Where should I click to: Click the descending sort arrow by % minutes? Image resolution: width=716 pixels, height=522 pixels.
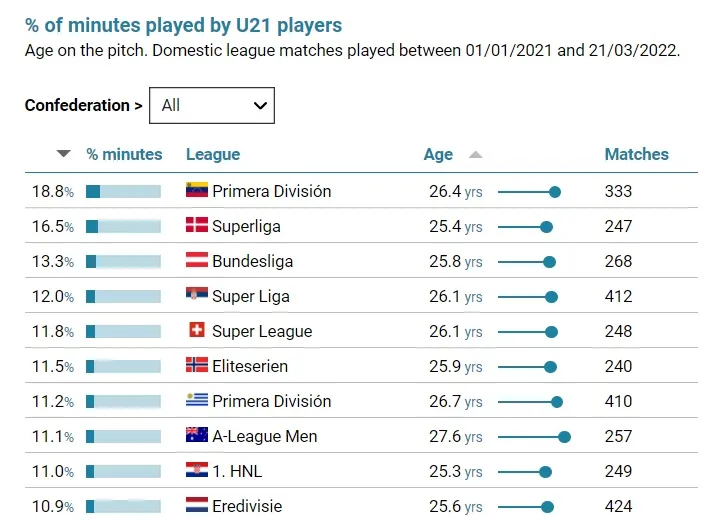point(64,154)
